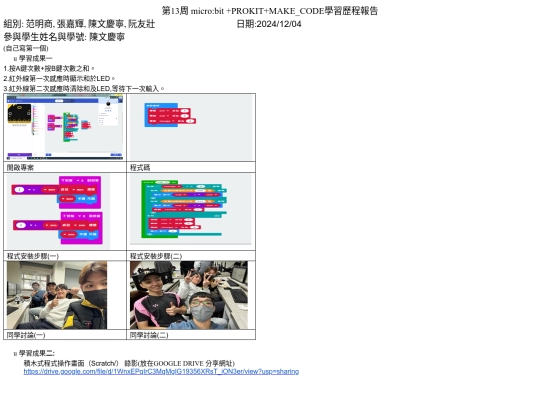
Task: Click the 程式碼 caption cell
Action: click(x=191, y=167)
